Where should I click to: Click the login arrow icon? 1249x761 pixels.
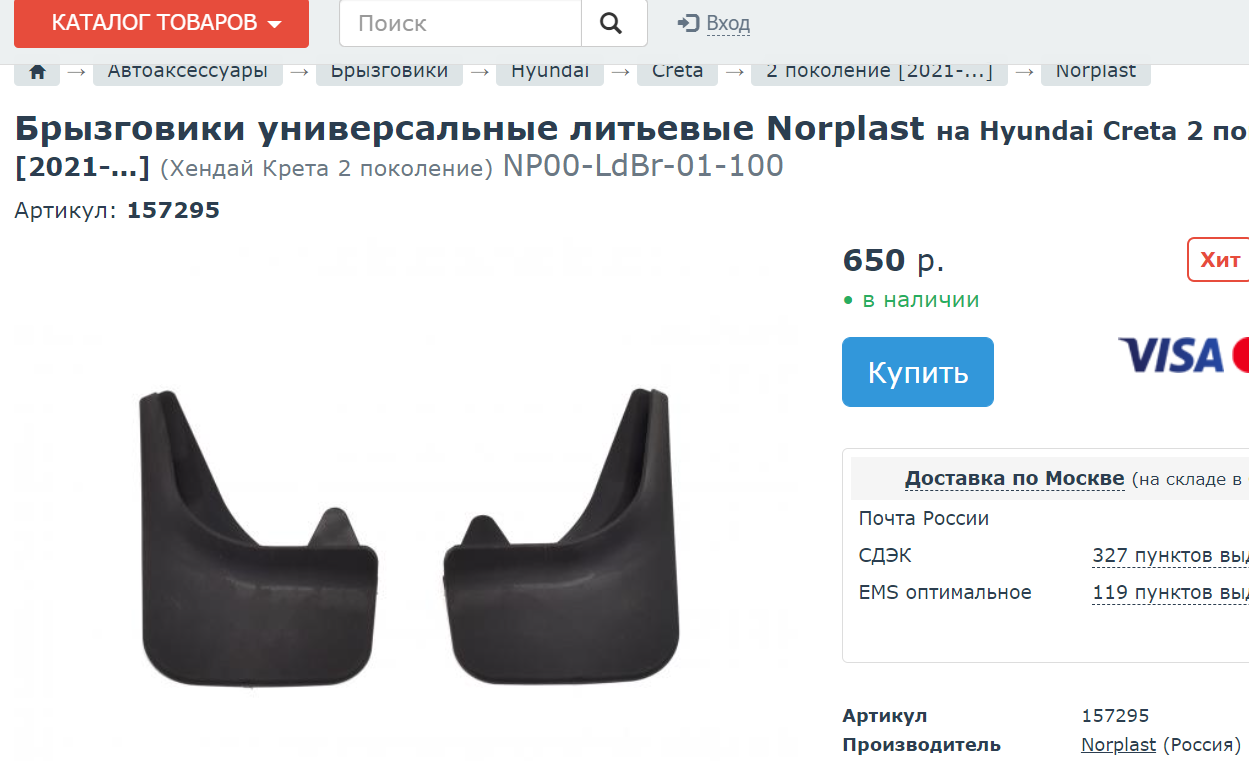click(688, 23)
